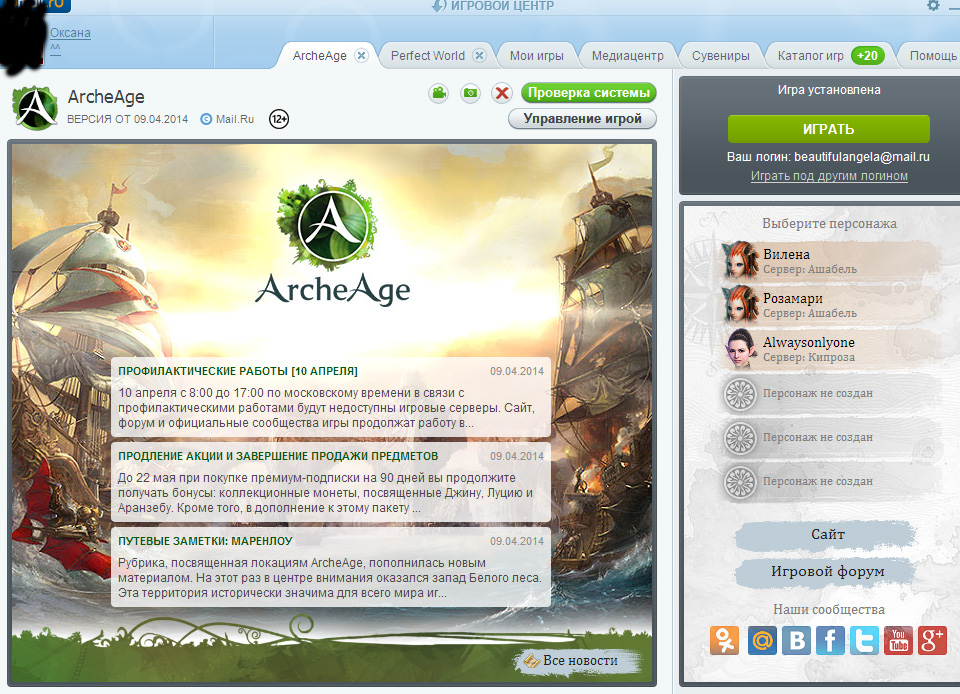960x694 pixels.
Task: Open the Мои игры tab
Action: tap(537, 56)
